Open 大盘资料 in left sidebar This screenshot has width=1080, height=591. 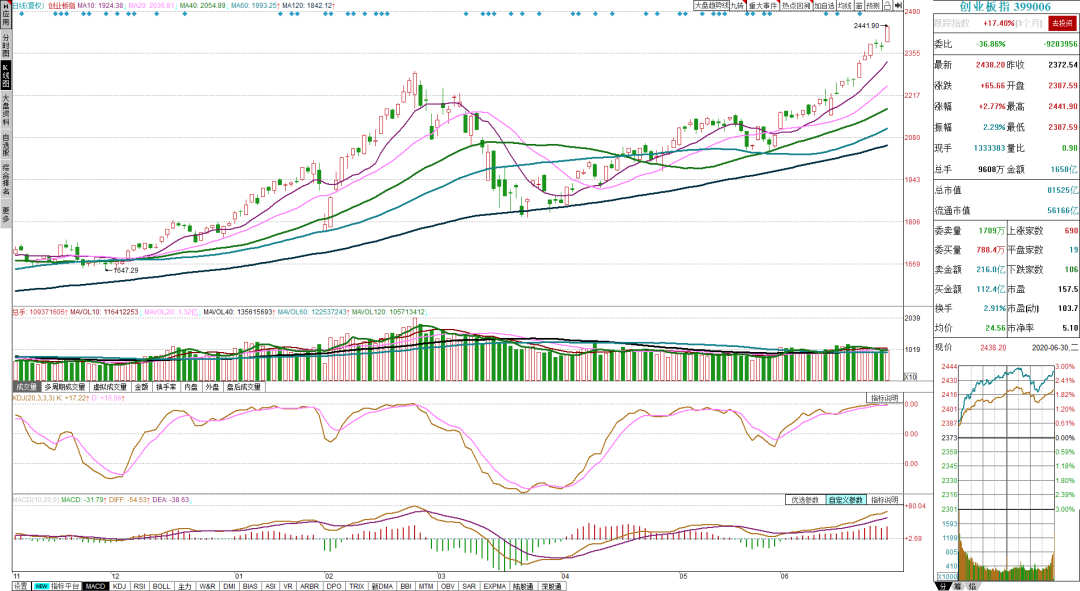click(6, 110)
